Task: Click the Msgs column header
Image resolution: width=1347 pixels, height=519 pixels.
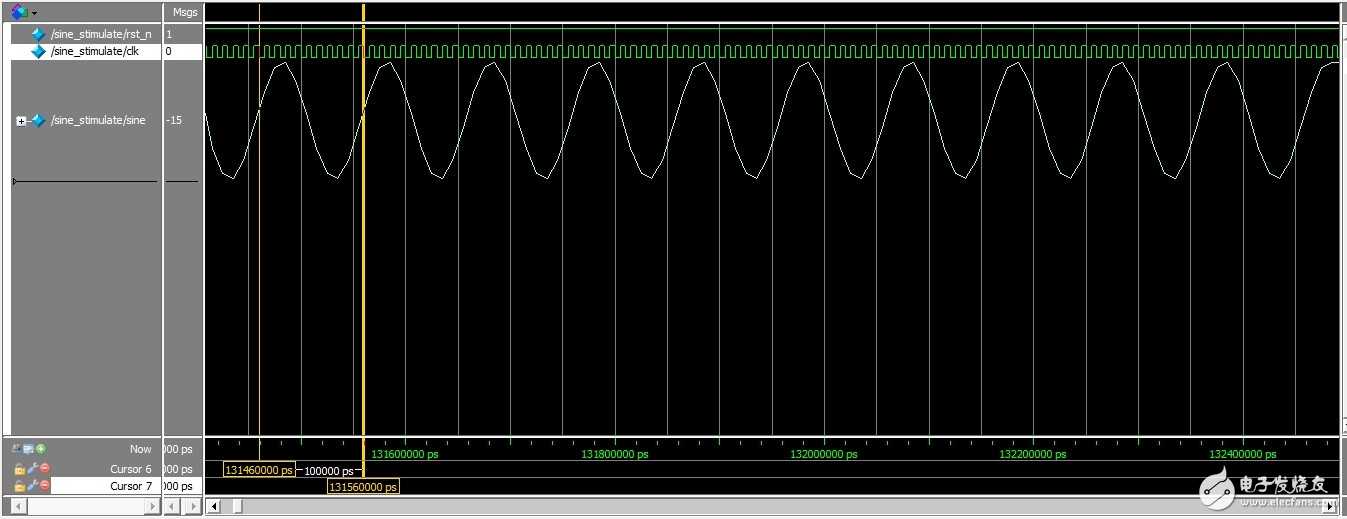Action: pyautogui.click(x=183, y=12)
